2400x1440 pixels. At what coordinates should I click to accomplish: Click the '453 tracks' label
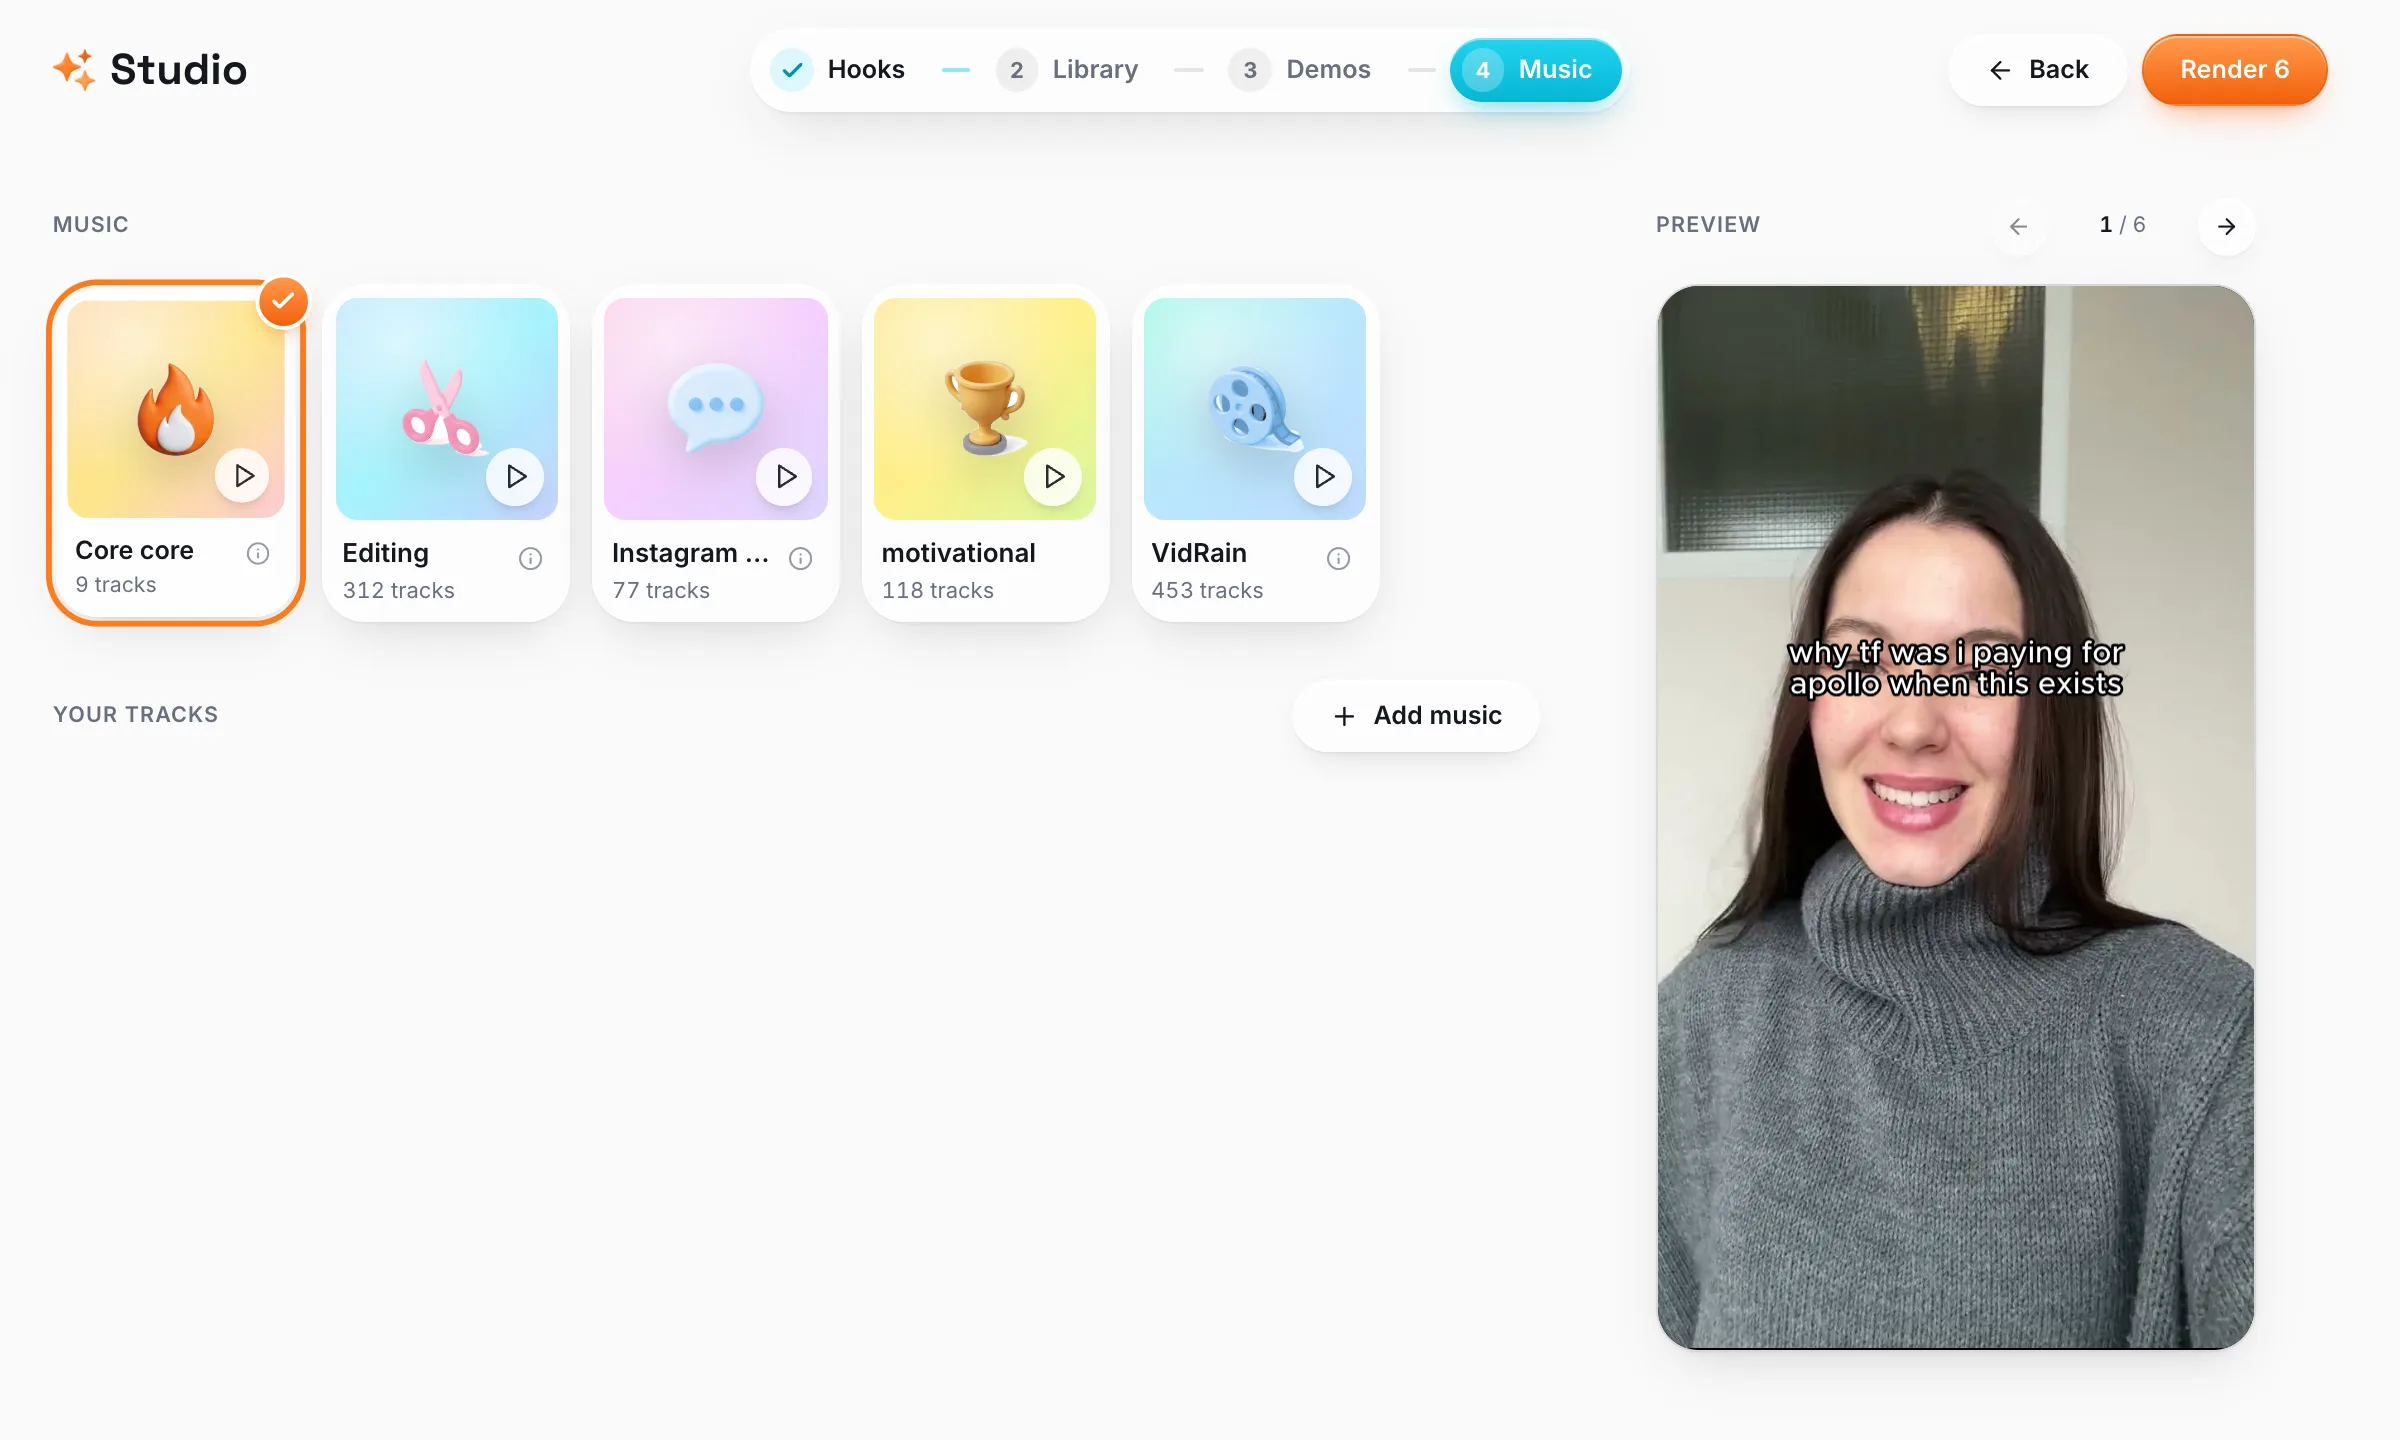1207,590
